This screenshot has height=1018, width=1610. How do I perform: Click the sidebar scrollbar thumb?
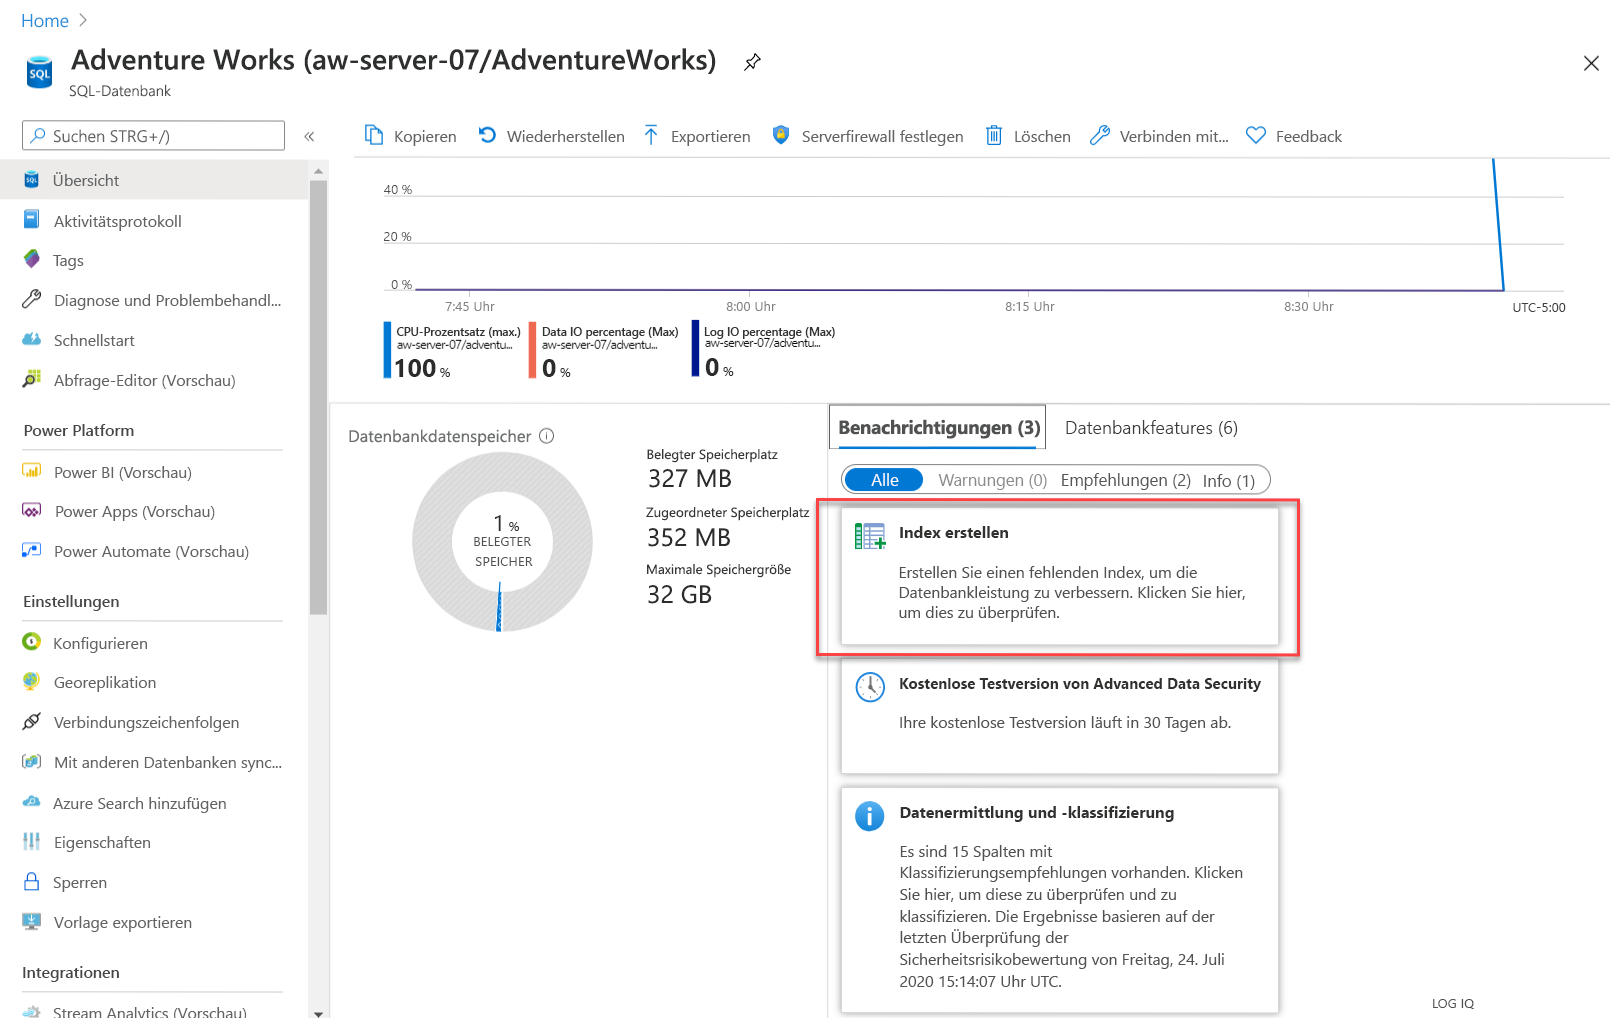coord(318,397)
